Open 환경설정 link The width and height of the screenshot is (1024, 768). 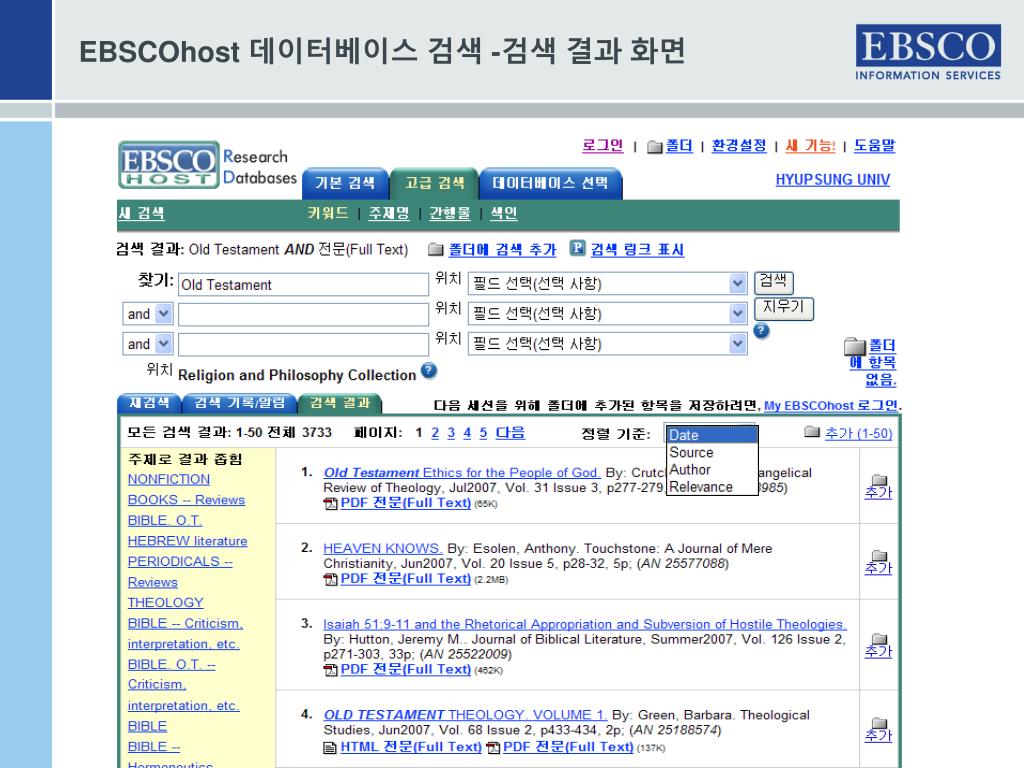tap(739, 146)
